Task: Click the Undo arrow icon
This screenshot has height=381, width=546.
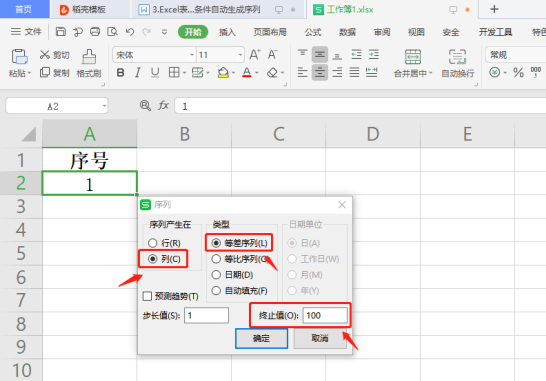Action: (130, 32)
